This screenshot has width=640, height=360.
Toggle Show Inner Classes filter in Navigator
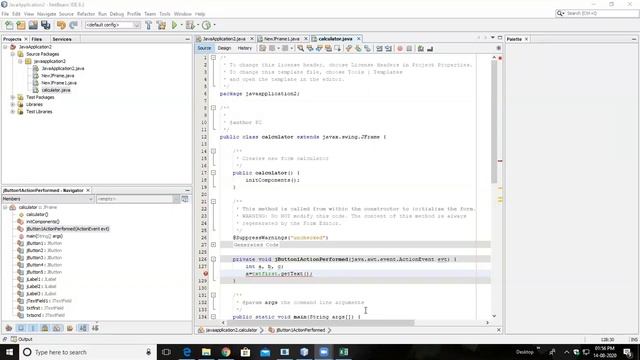point(57,328)
